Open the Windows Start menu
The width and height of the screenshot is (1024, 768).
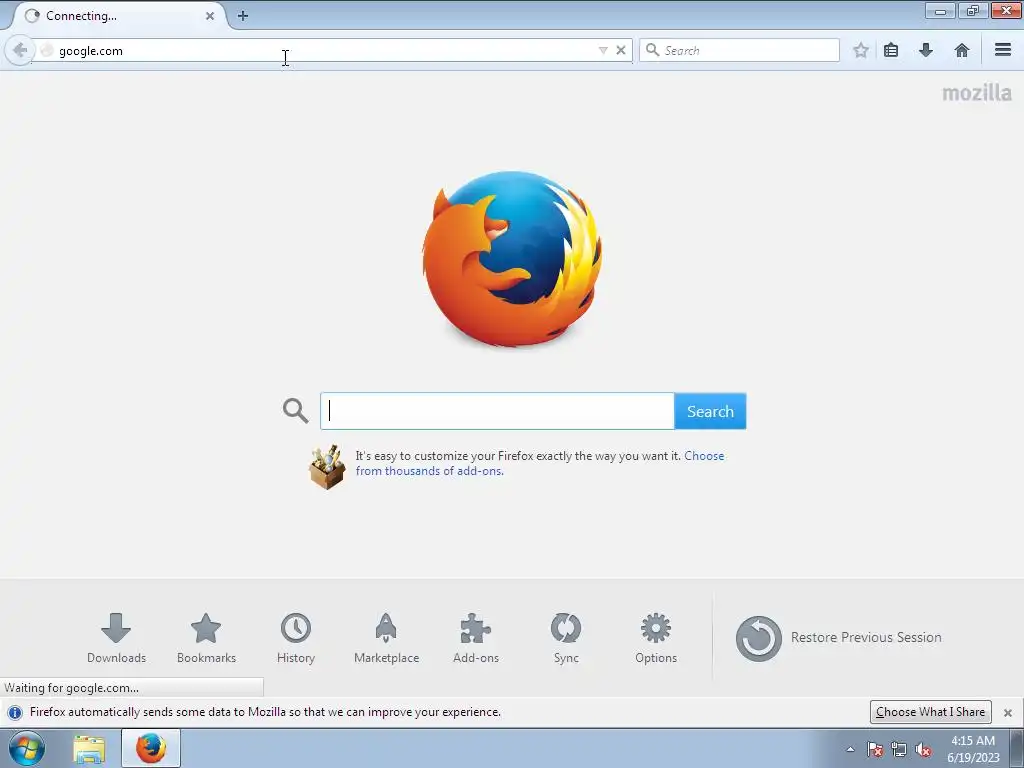(x=27, y=748)
